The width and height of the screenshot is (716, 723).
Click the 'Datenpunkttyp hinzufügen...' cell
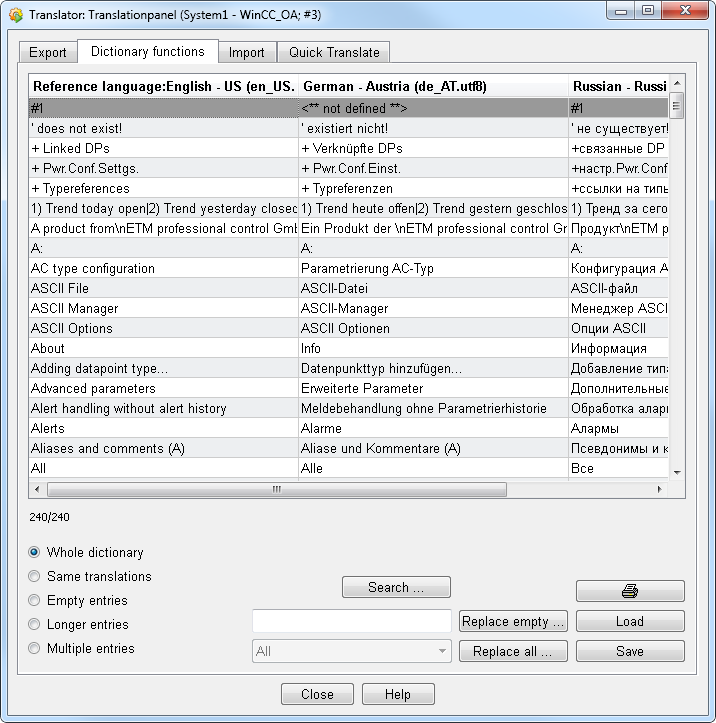pyautogui.click(x=433, y=368)
